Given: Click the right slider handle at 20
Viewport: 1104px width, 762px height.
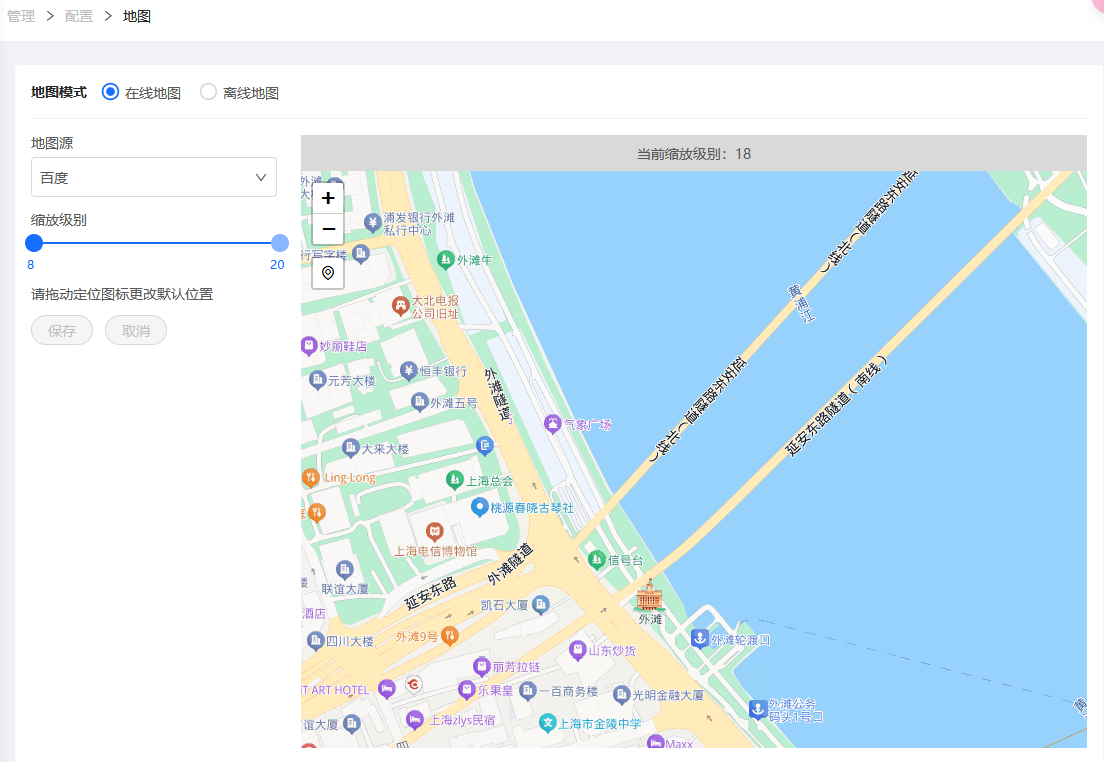Looking at the screenshot, I should 280,243.
